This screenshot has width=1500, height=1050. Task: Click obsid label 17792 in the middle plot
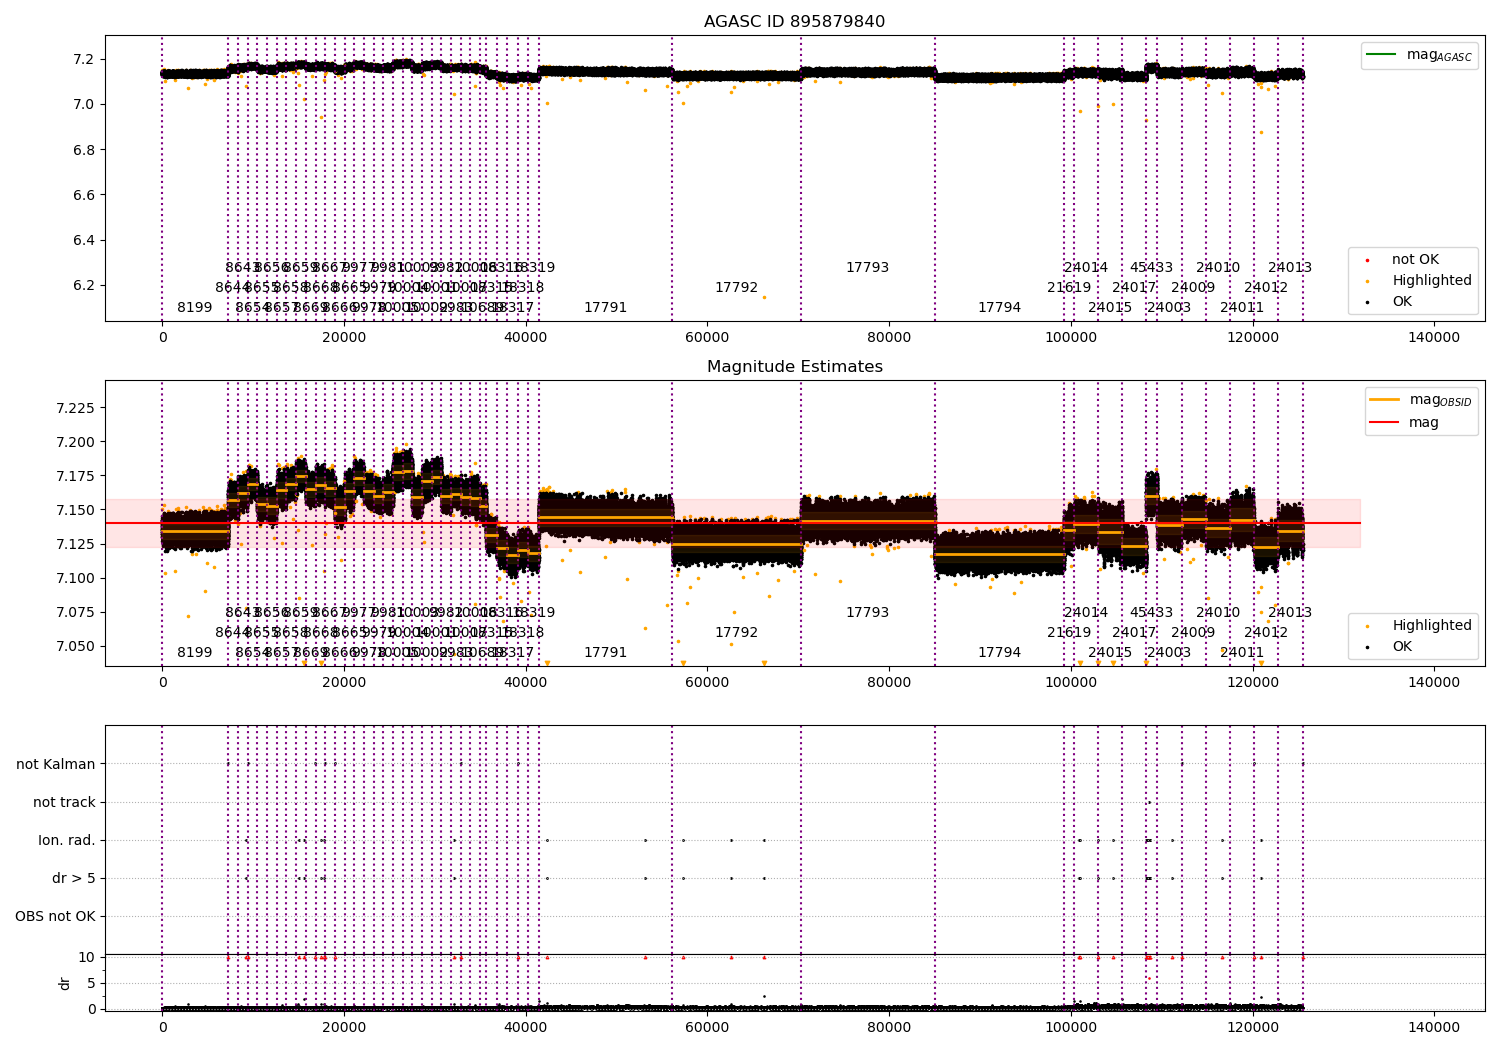tap(736, 633)
